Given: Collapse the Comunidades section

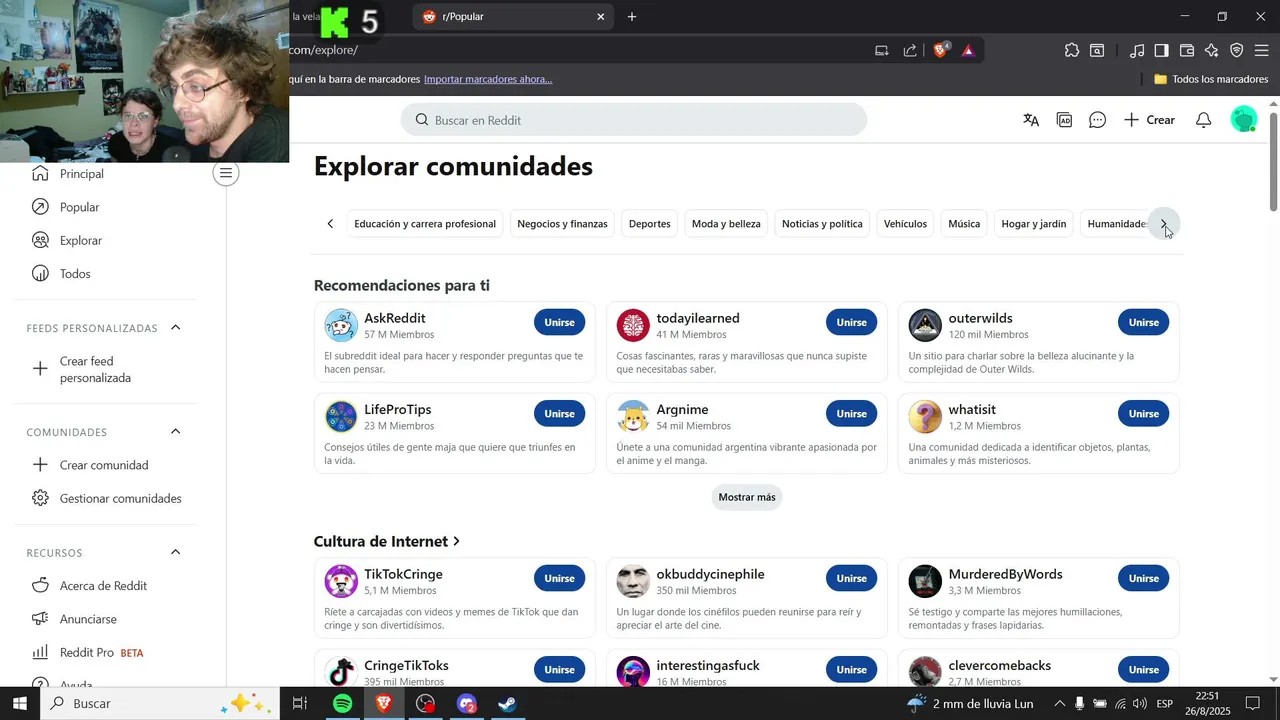Looking at the screenshot, I should click(x=176, y=432).
